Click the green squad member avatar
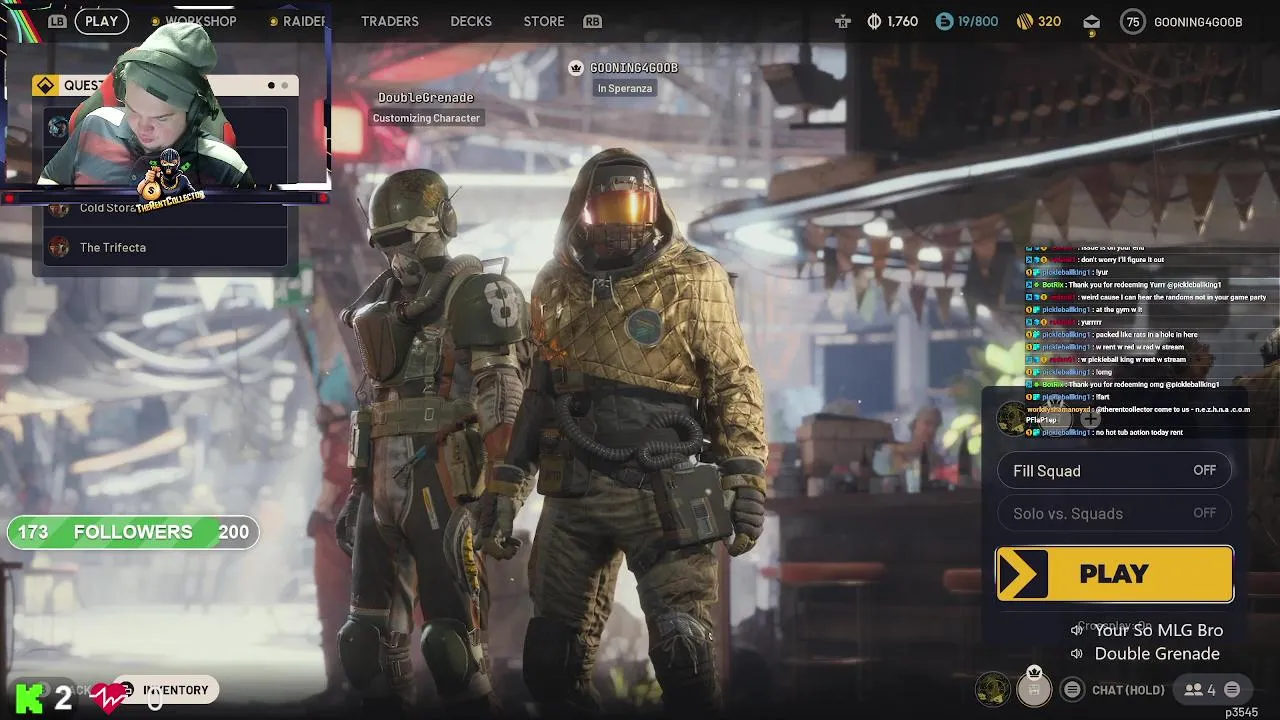 tap(993, 689)
